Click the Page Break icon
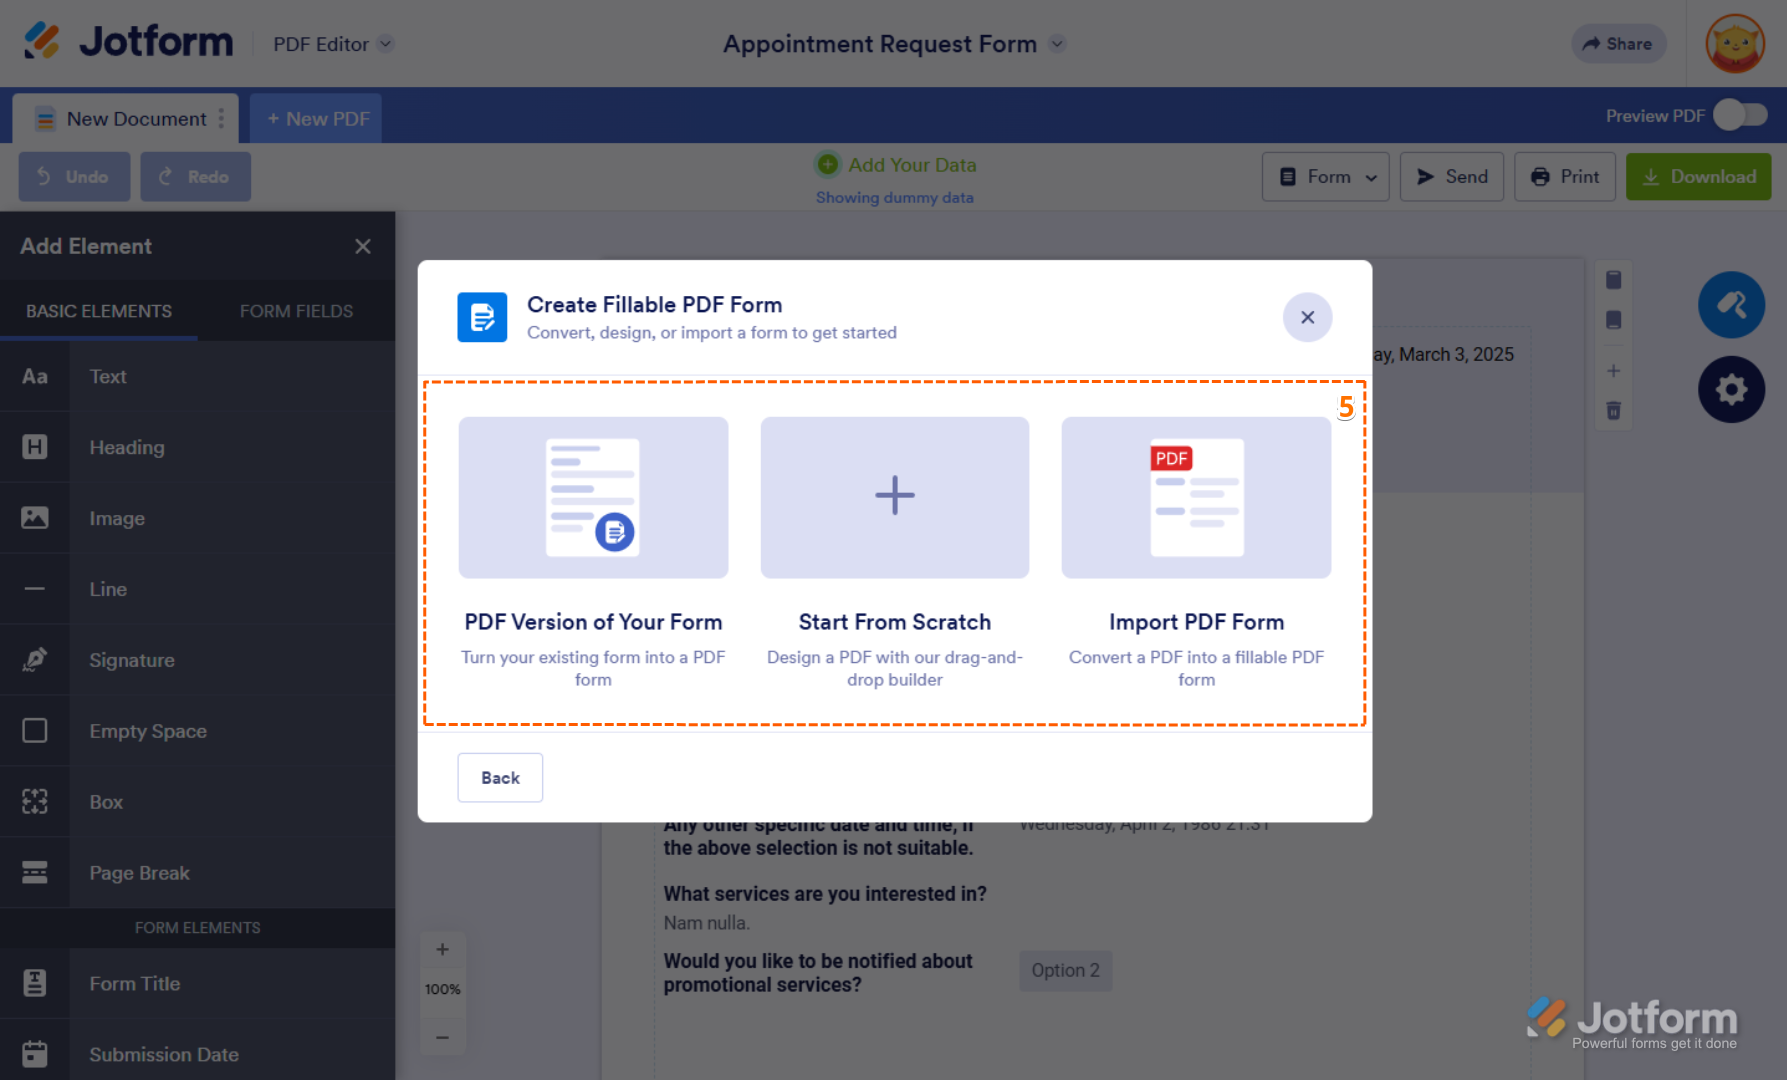This screenshot has width=1787, height=1080. tap(35, 873)
